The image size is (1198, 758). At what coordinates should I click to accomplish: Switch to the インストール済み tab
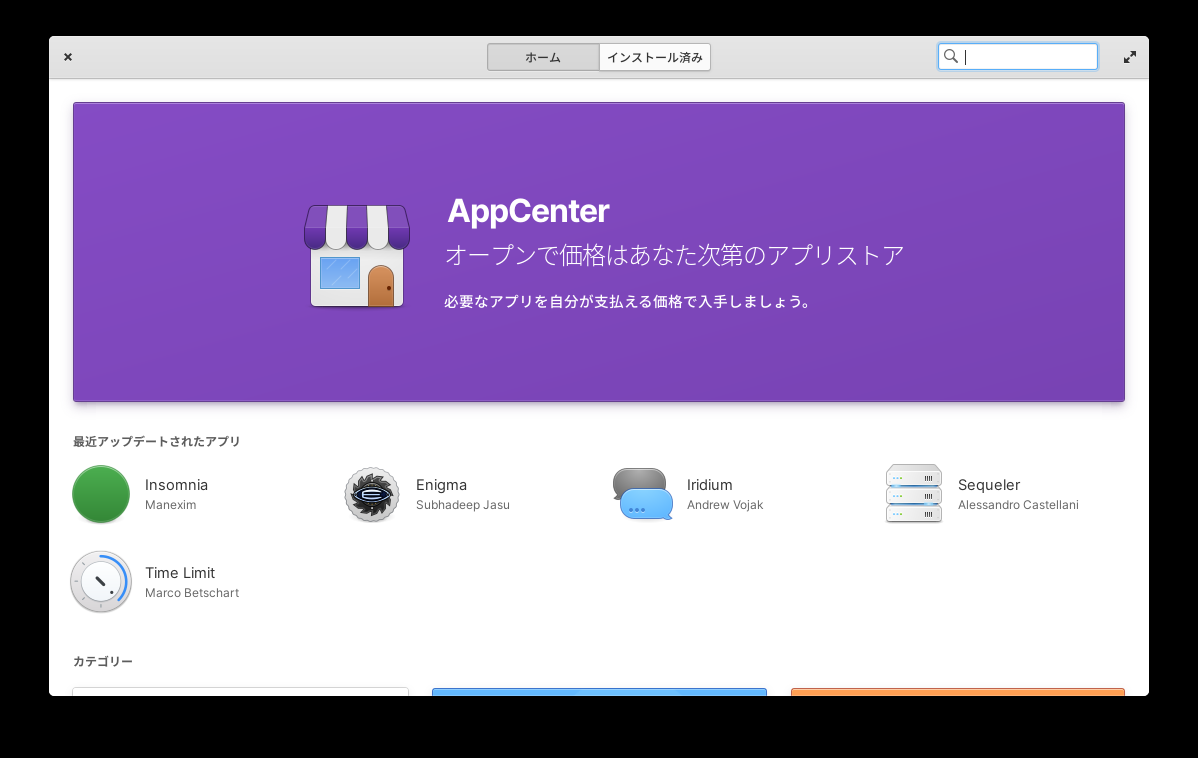tap(655, 57)
